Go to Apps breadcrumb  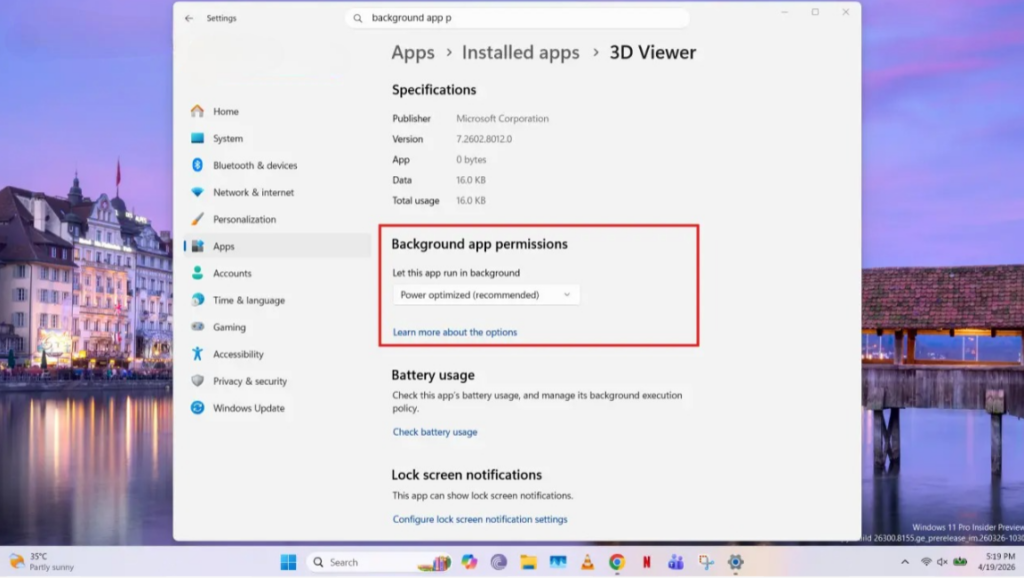pyautogui.click(x=413, y=52)
